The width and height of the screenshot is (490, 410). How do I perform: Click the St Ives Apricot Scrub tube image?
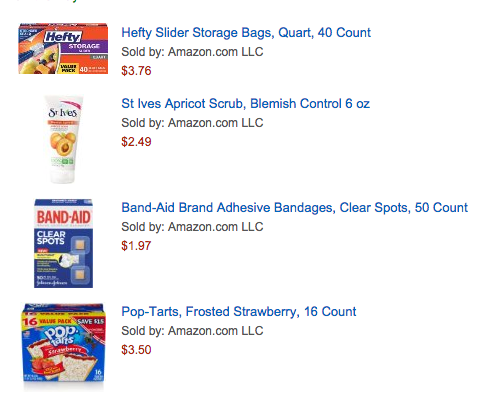(x=63, y=139)
